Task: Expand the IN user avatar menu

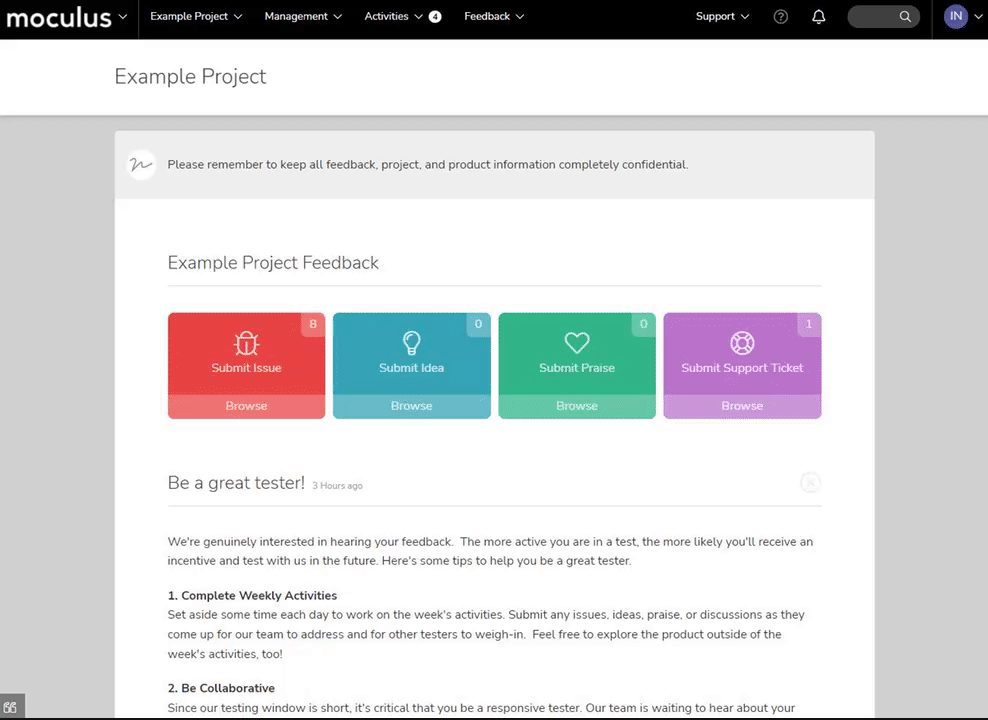Action: tap(962, 16)
